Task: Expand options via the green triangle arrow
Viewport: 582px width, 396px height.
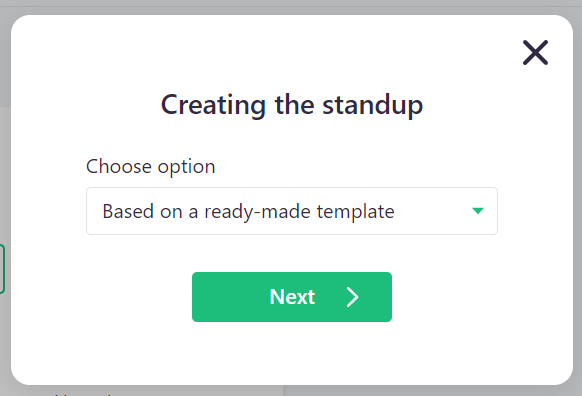Action: (478, 211)
